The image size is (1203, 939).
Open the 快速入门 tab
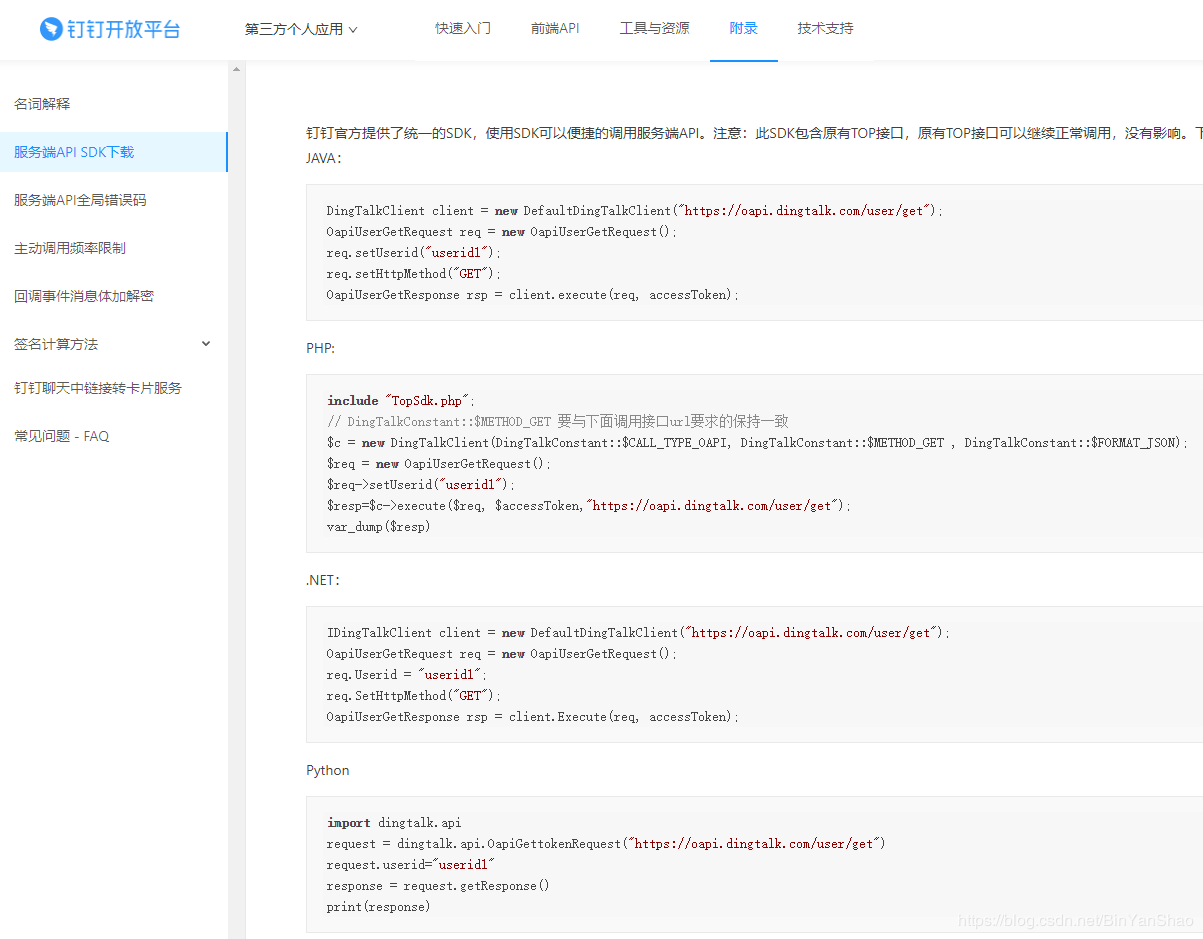(x=462, y=29)
